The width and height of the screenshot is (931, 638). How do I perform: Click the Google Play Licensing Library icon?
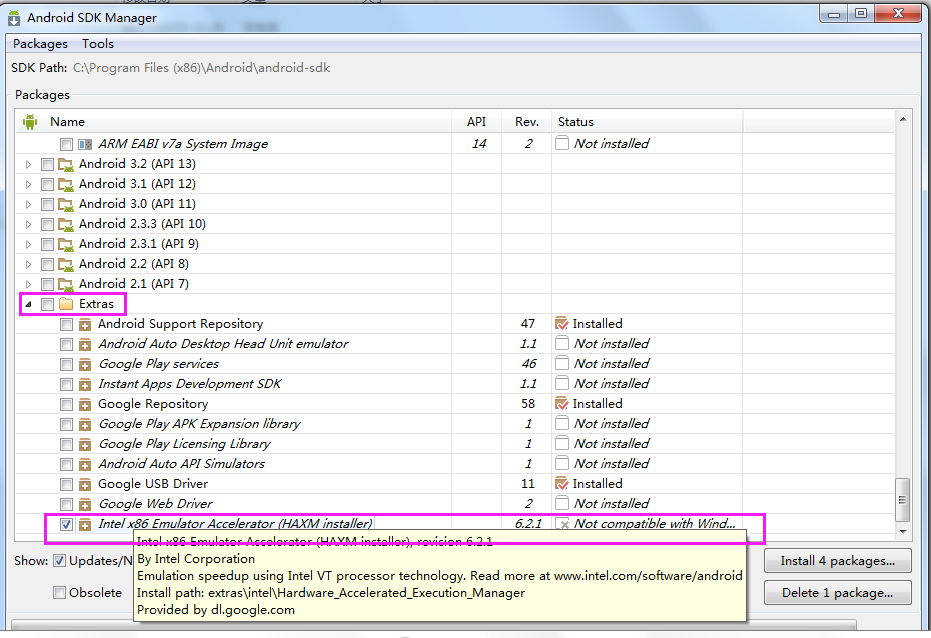pos(85,445)
